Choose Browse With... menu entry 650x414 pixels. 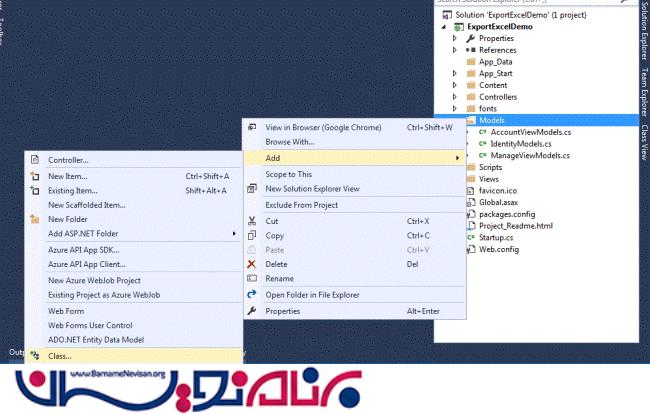355,142
